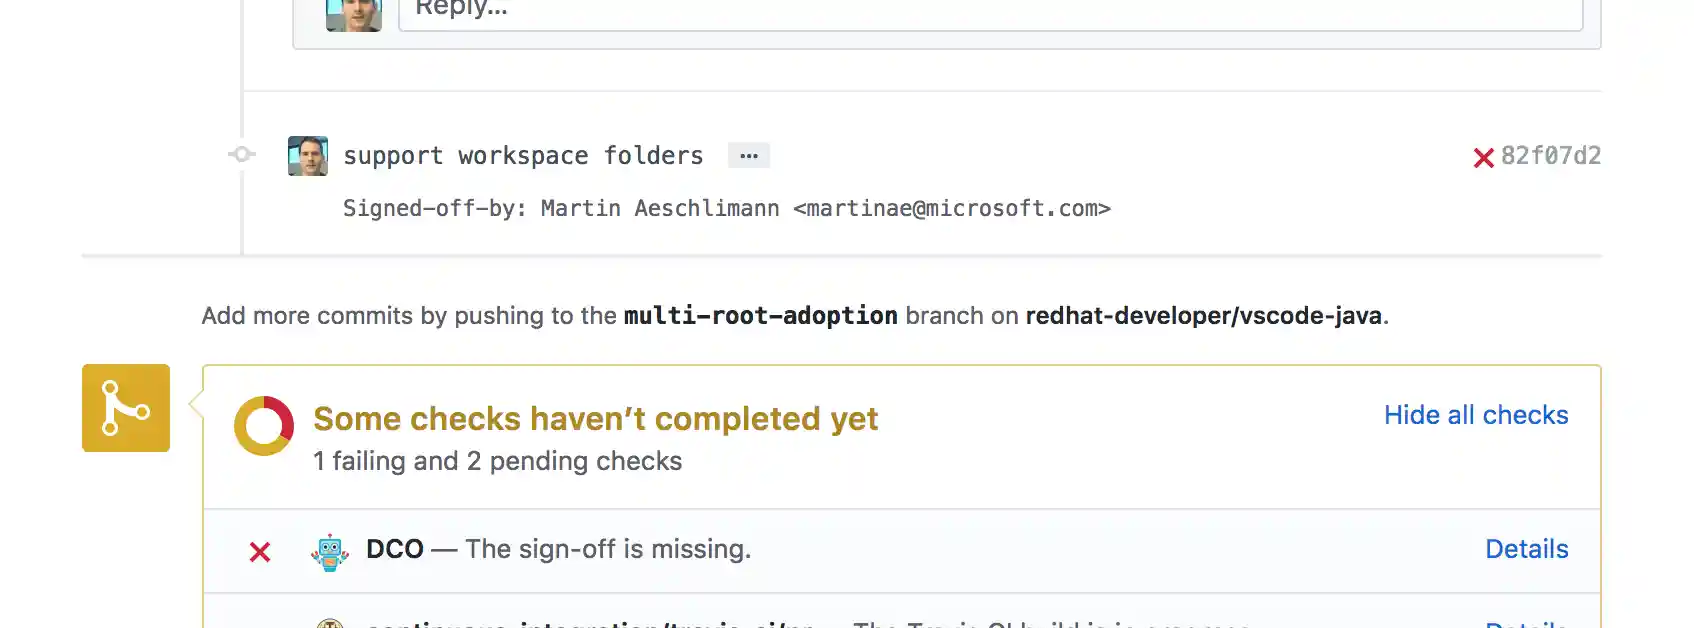This screenshot has height=628, width=1694.
Task: Collapse checks using Hide all checks
Action: click(x=1476, y=415)
